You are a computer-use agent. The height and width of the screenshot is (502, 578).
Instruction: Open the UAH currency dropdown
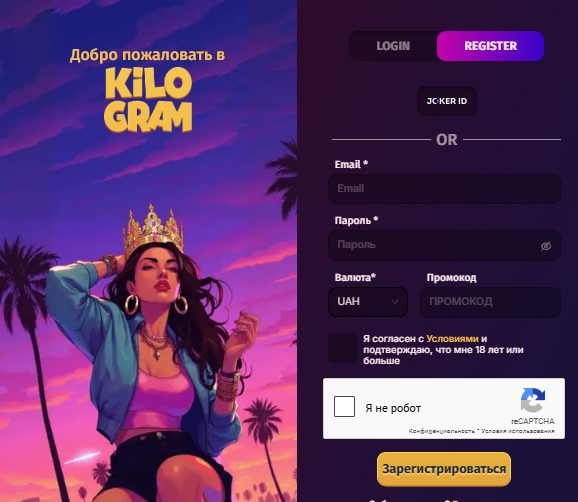(368, 302)
